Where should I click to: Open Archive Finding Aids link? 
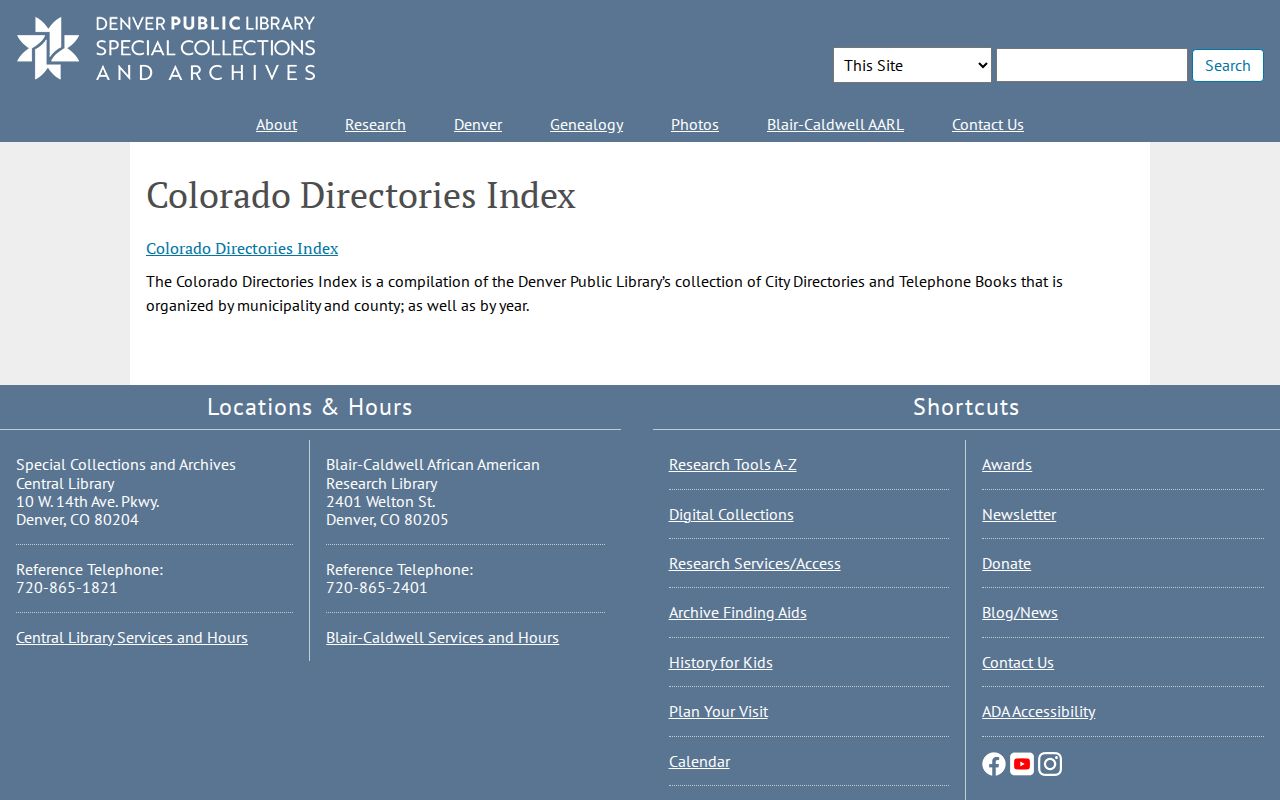pyautogui.click(x=738, y=612)
